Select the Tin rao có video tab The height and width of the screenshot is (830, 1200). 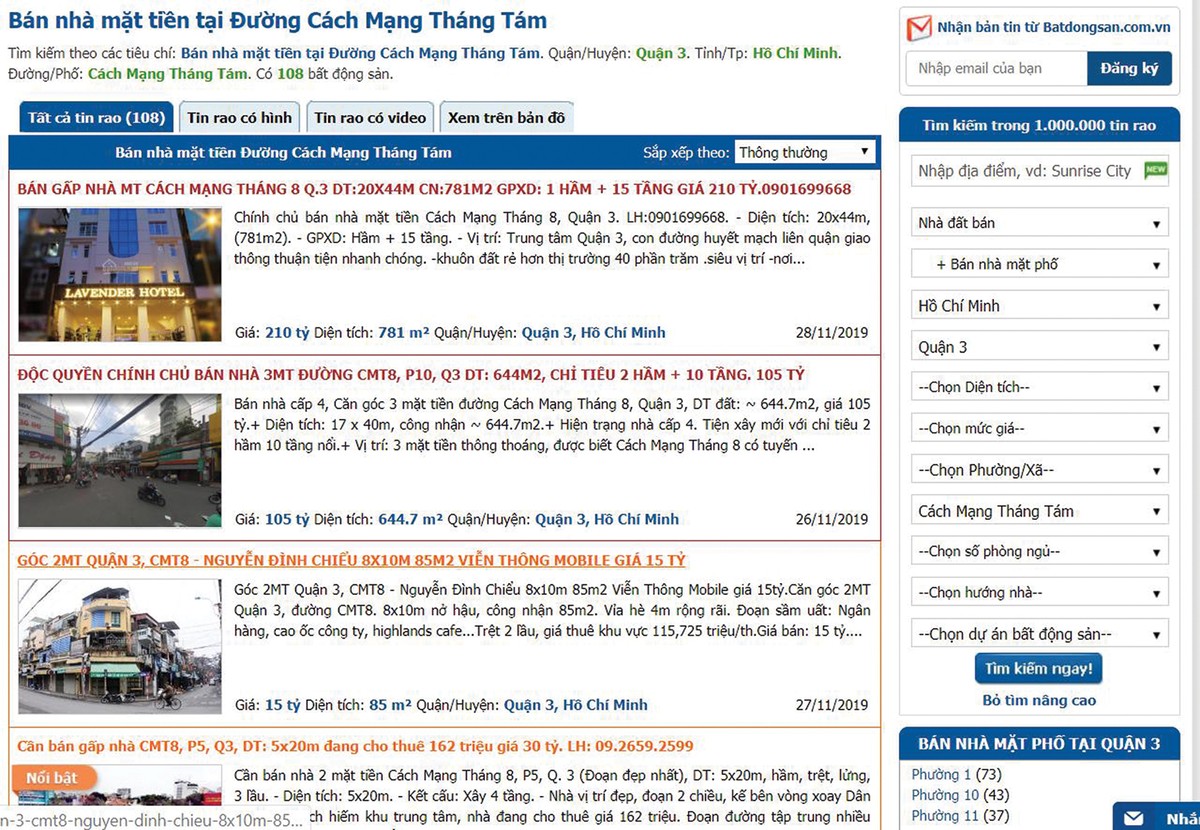(370, 118)
